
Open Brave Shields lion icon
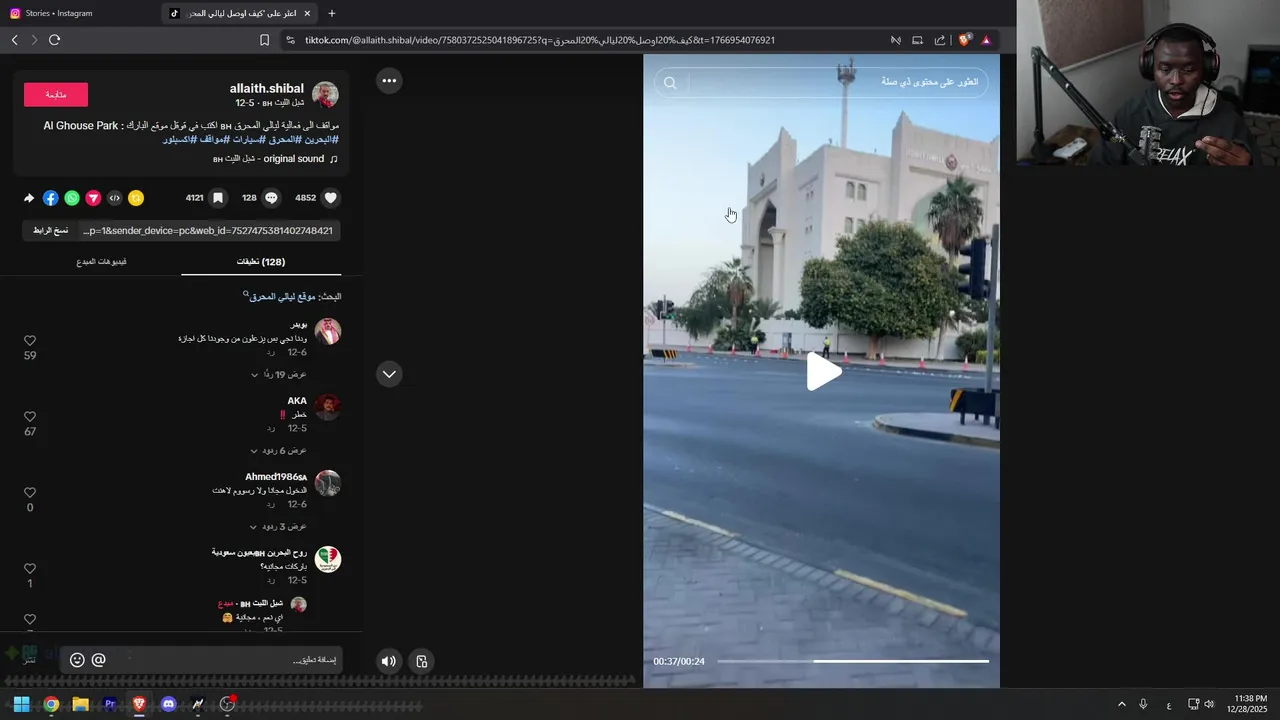coord(964,40)
